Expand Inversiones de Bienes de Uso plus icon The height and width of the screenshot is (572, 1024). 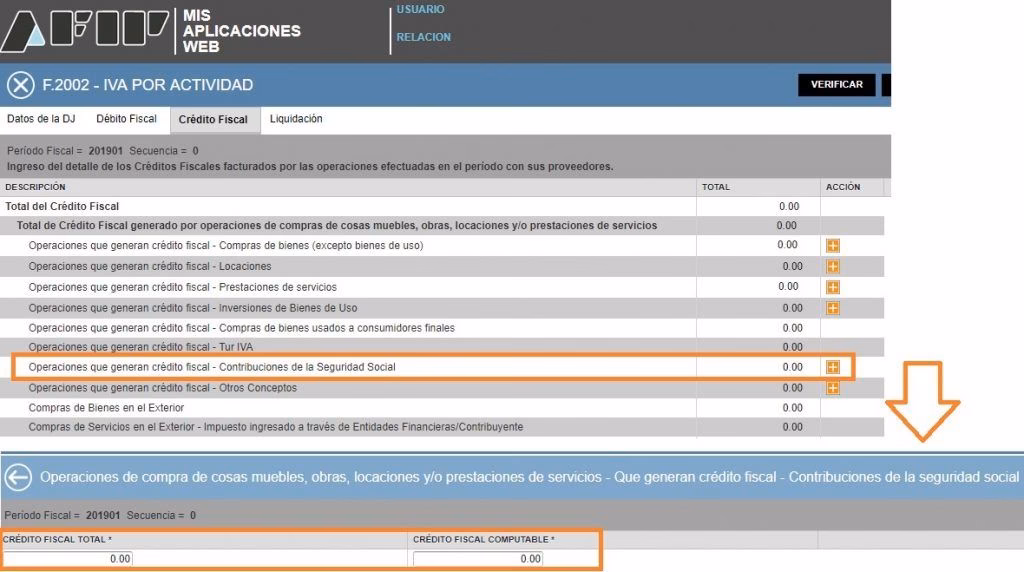pos(833,308)
